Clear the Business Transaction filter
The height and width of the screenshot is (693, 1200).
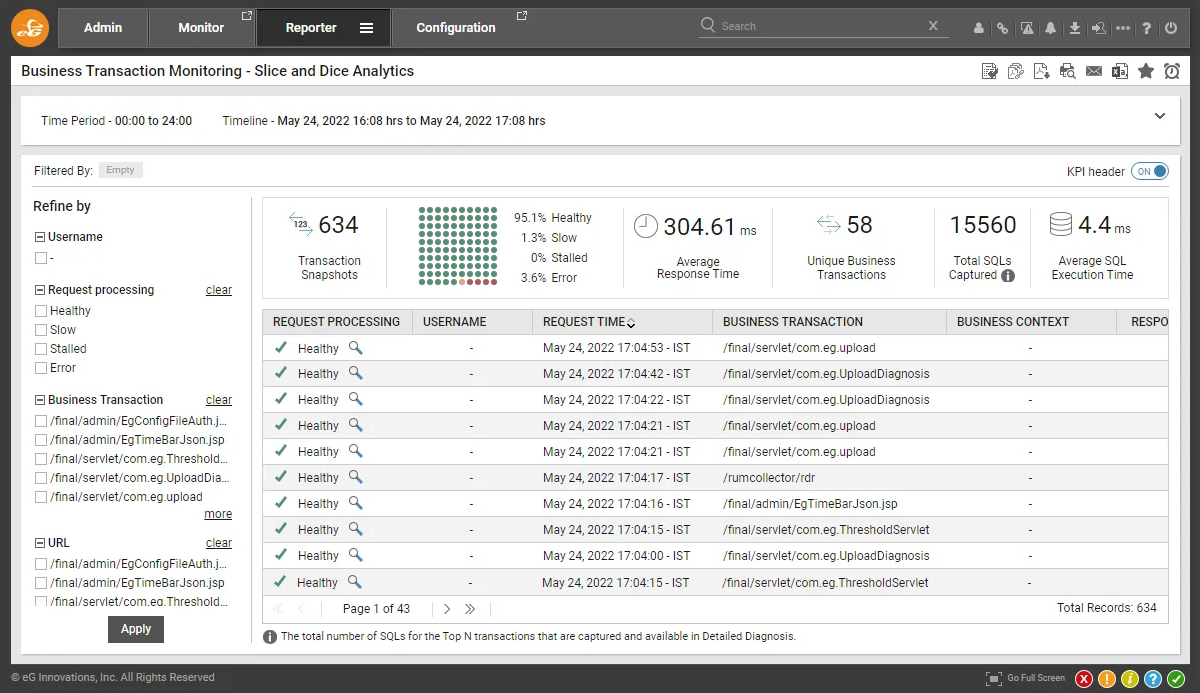tap(219, 400)
